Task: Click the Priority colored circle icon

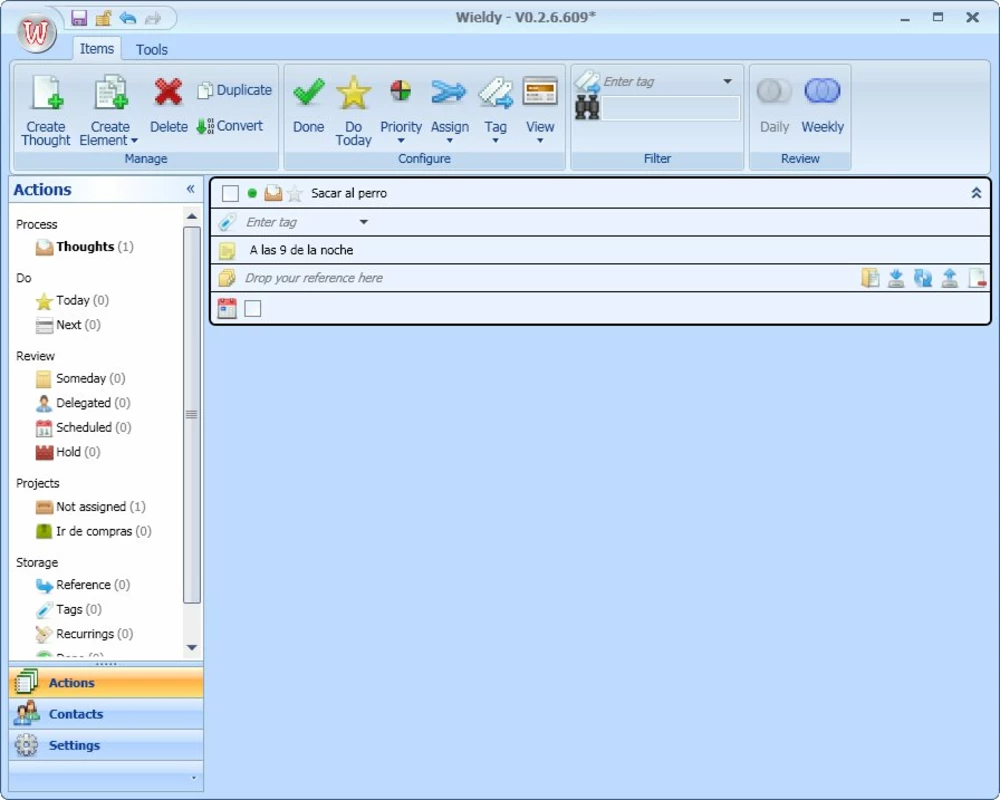Action: [401, 91]
